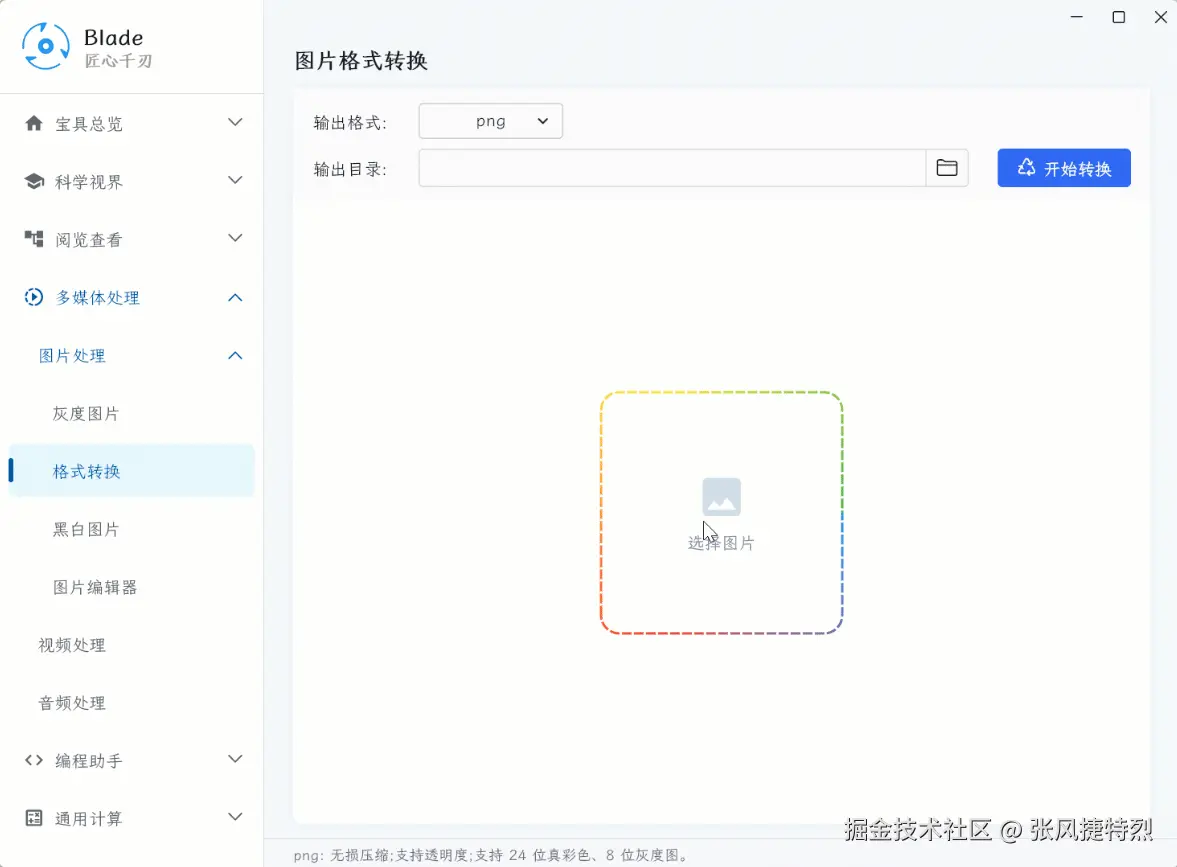Click the 多媒体处理 menu label
1177x867 pixels.
point(98,297)
